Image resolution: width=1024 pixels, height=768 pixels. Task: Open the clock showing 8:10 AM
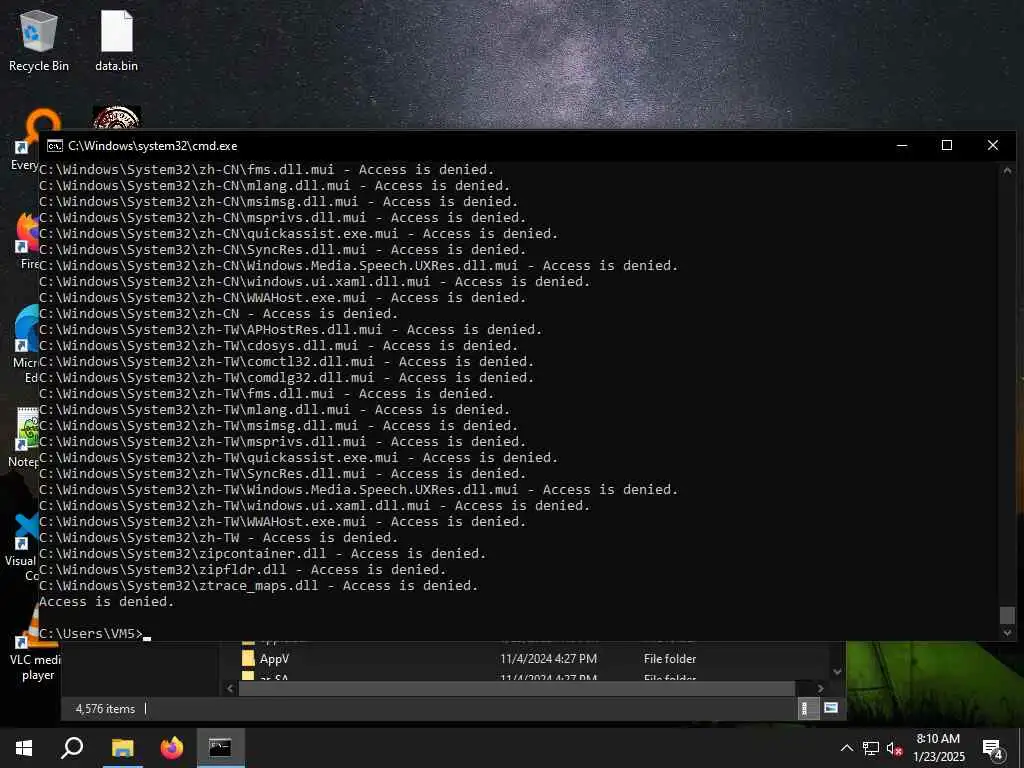938,748
